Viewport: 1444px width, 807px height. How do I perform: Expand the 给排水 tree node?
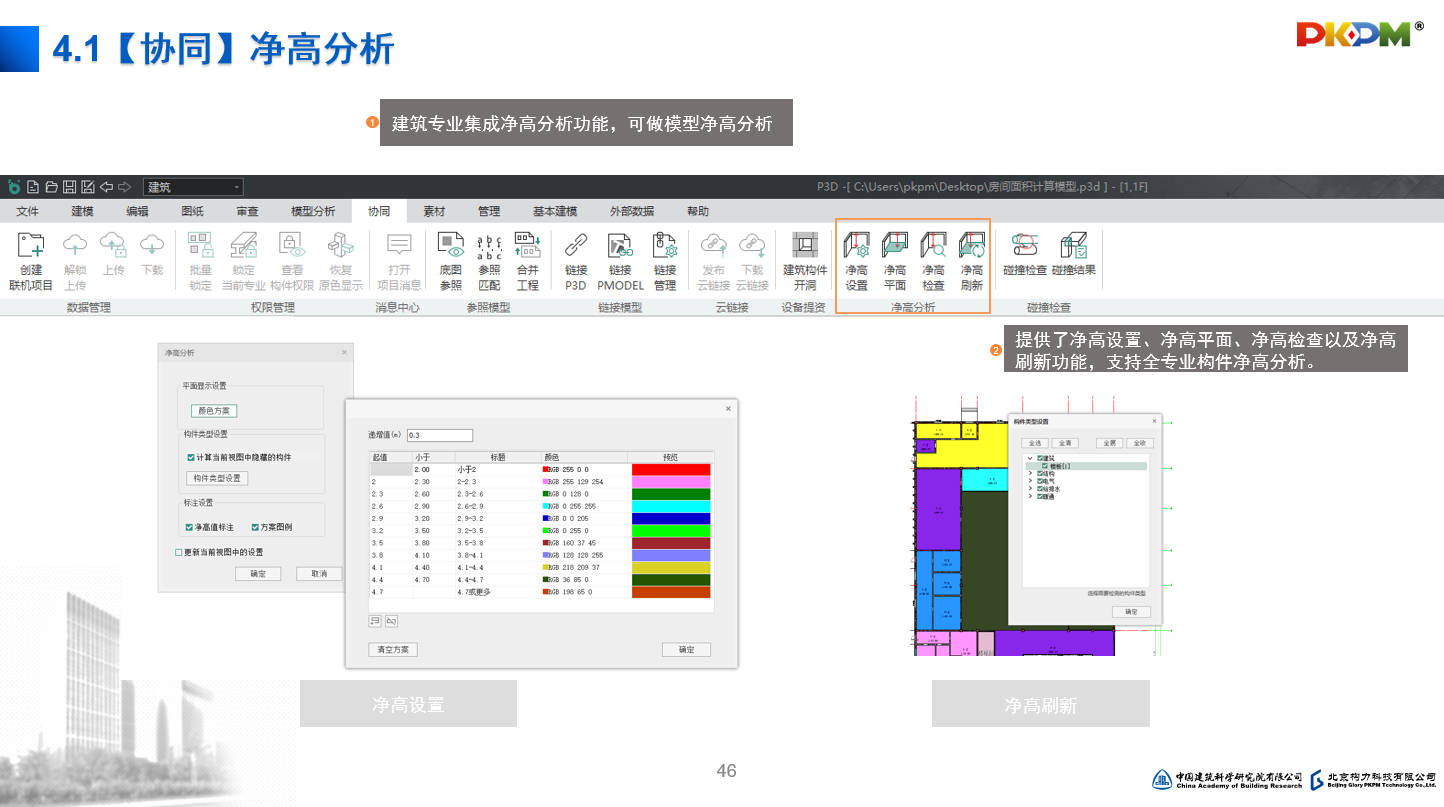1030,489
